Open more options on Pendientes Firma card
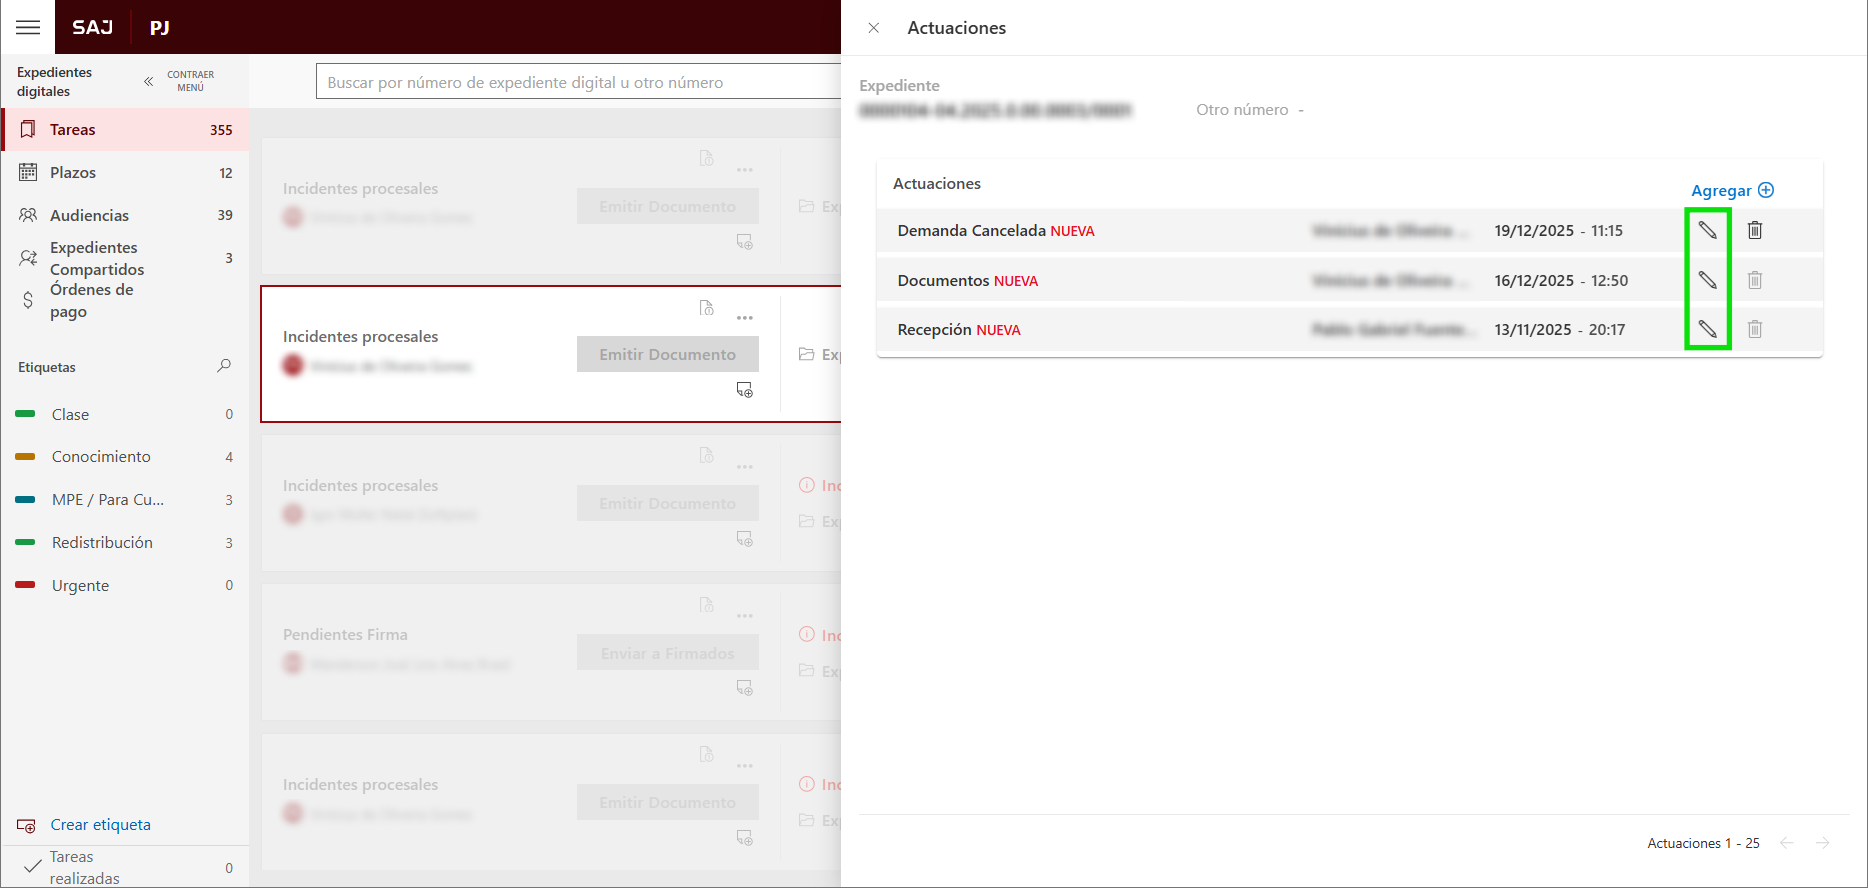Screen dimensions: 1868x888 745,616
